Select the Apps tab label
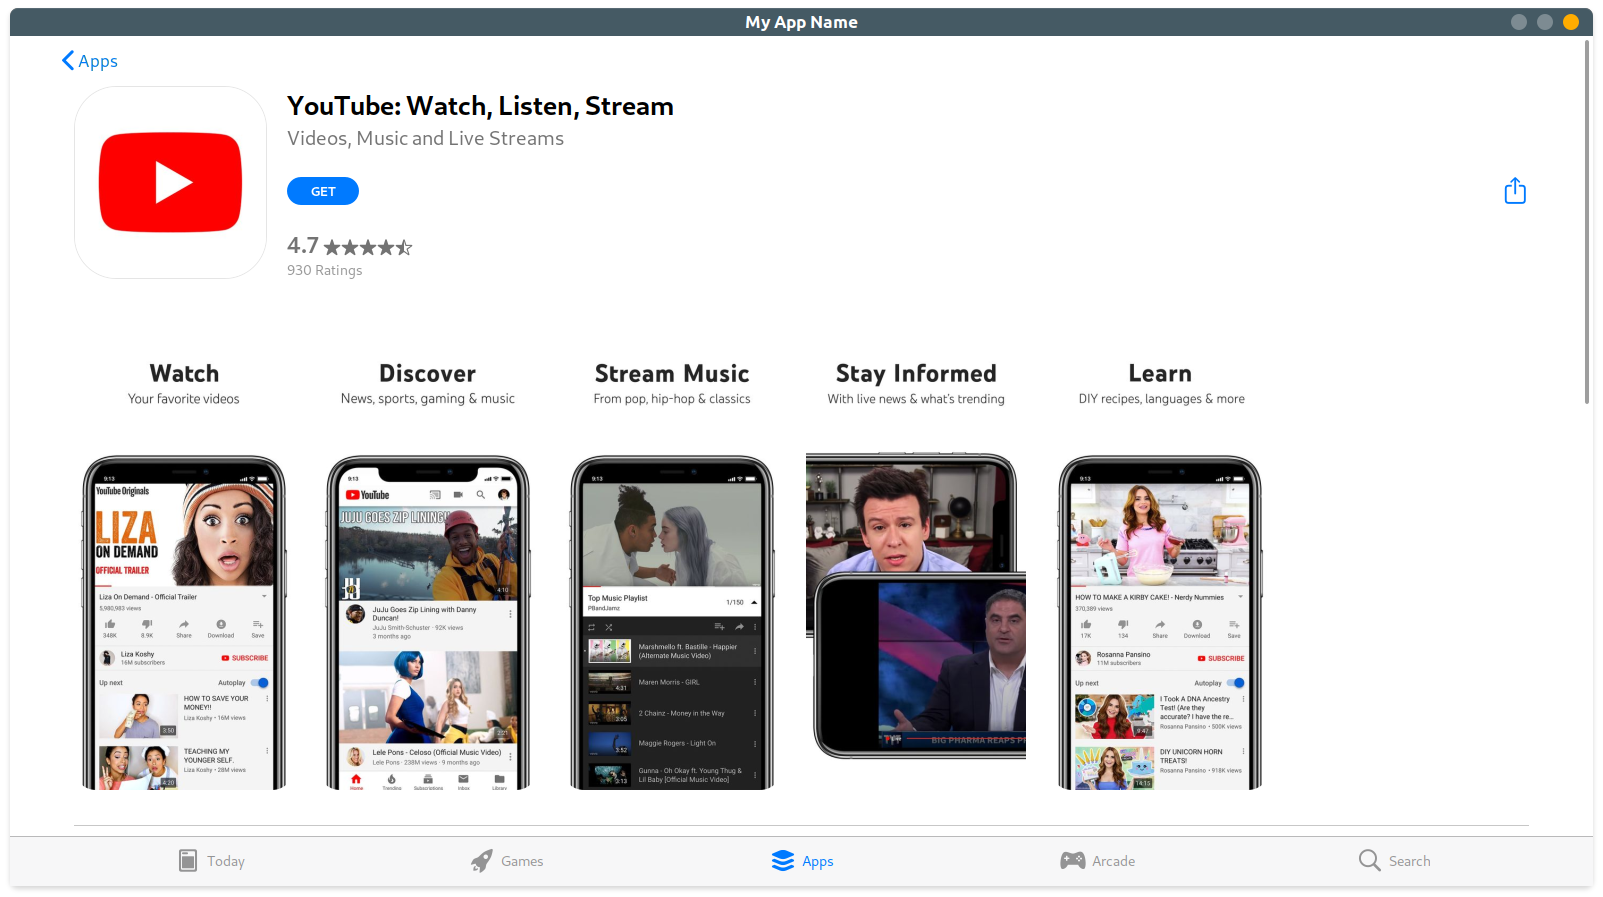Viewport: 1603px width, 897px height. pyautogui.click(x=818, y=861)
